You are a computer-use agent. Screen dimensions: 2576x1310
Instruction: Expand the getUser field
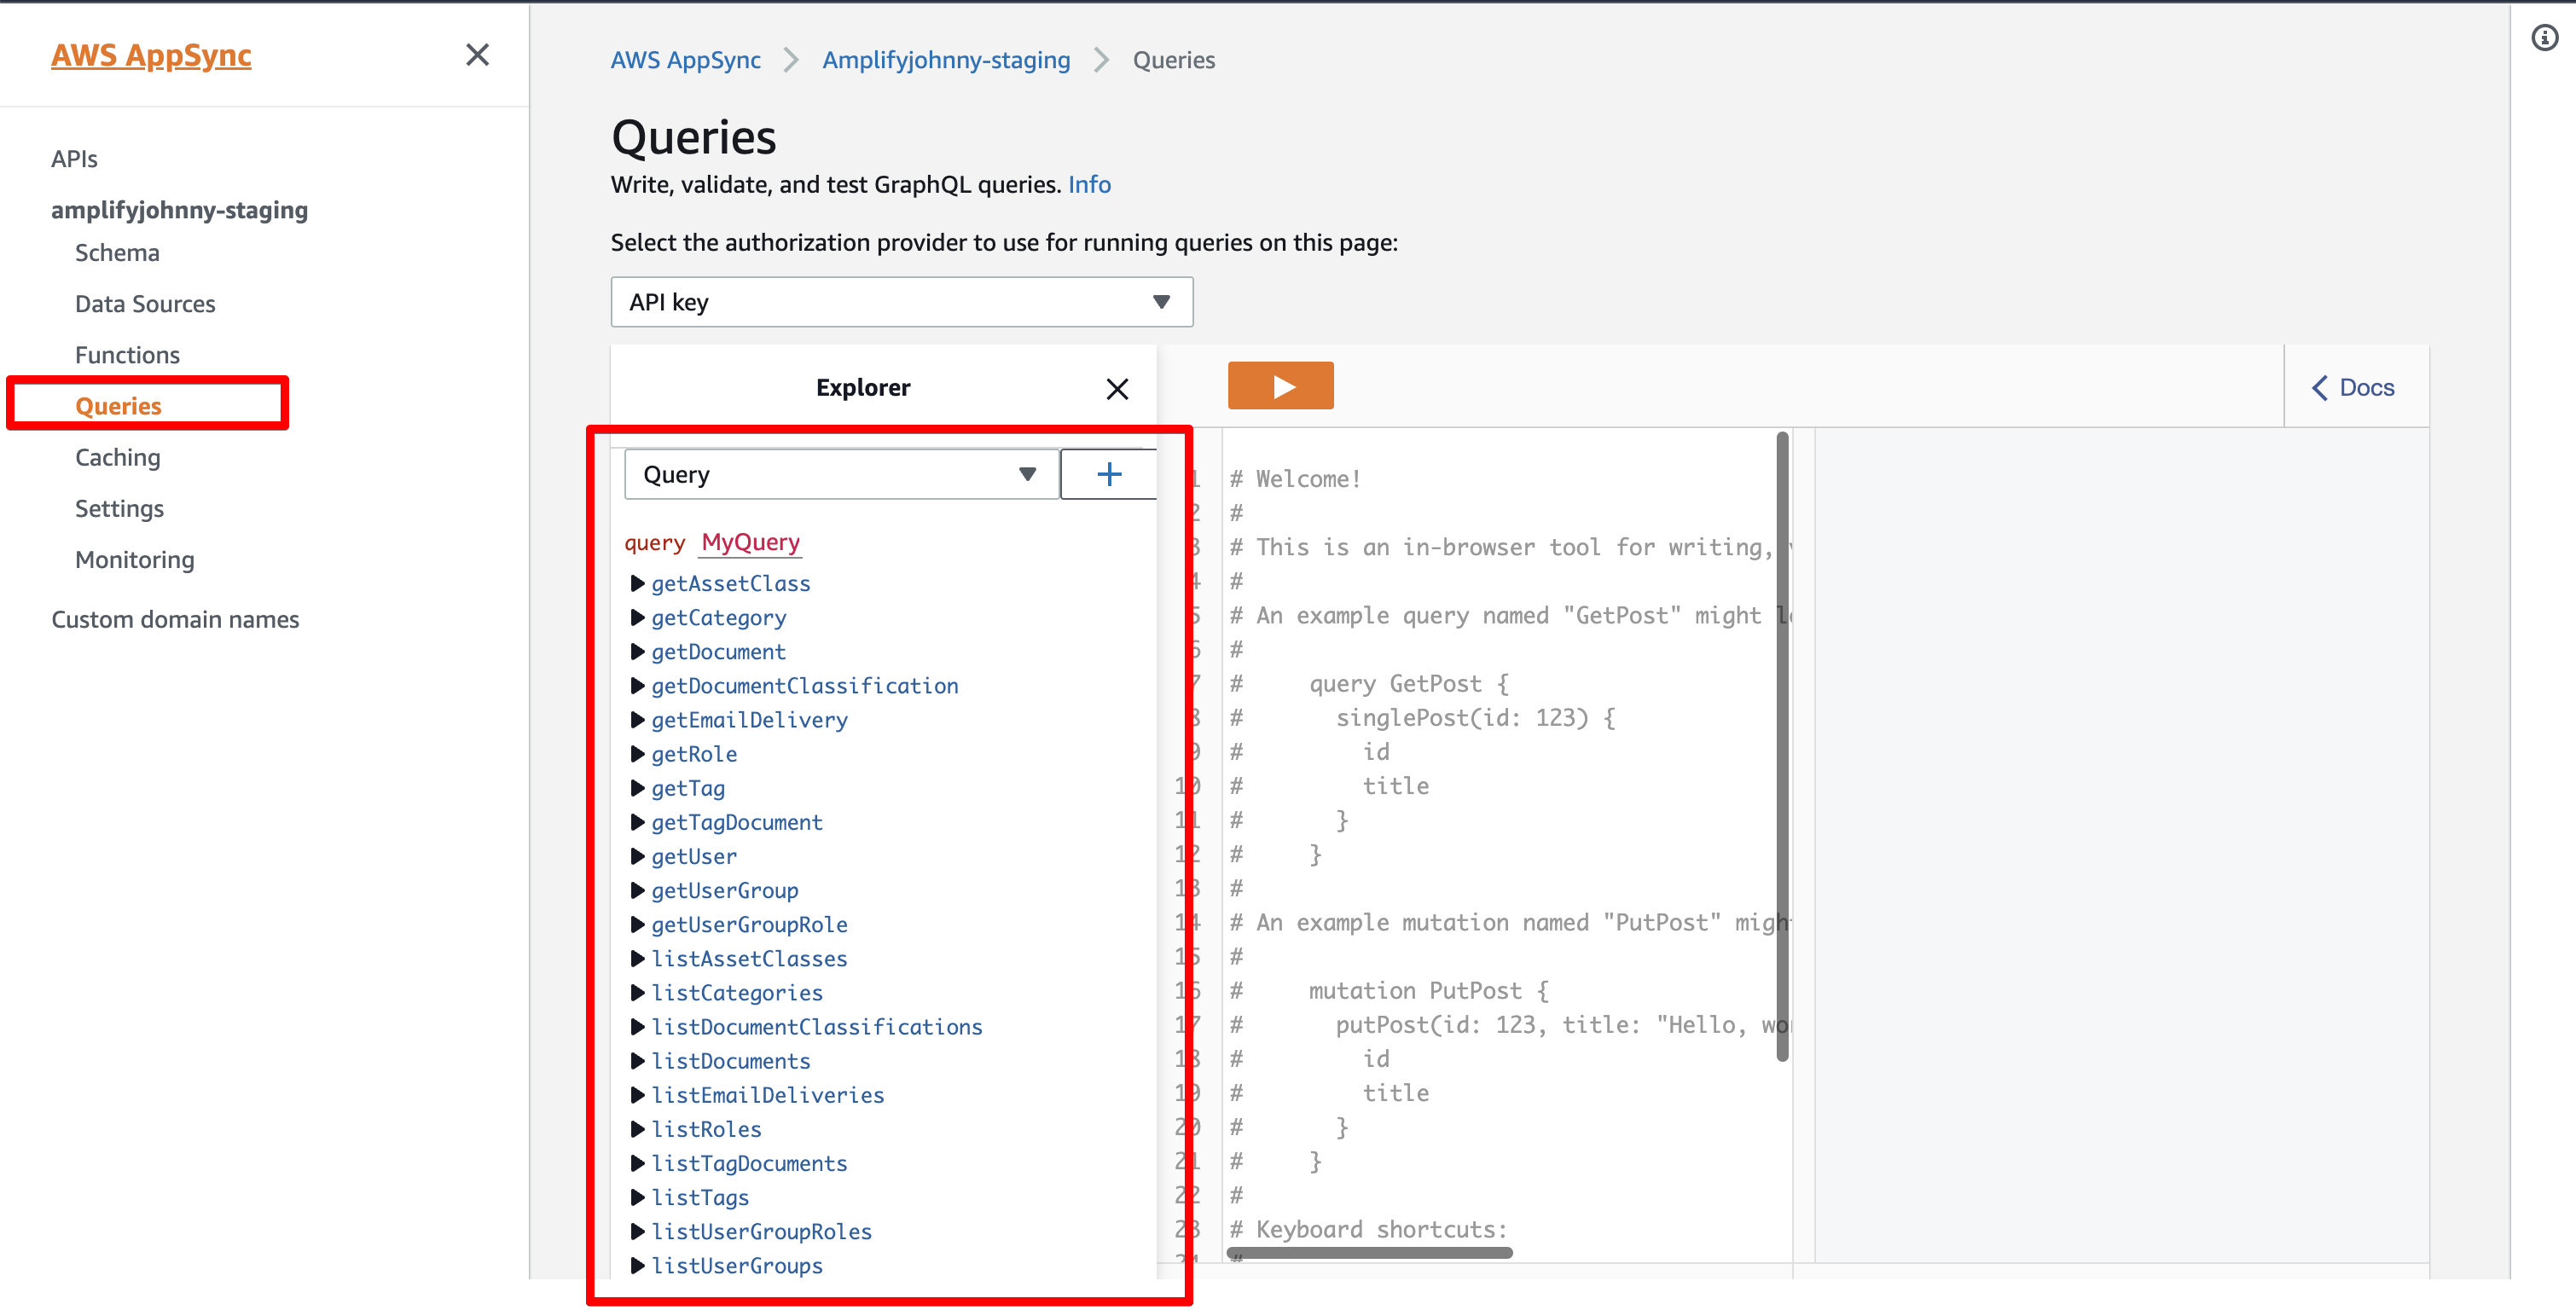[693, 856]
